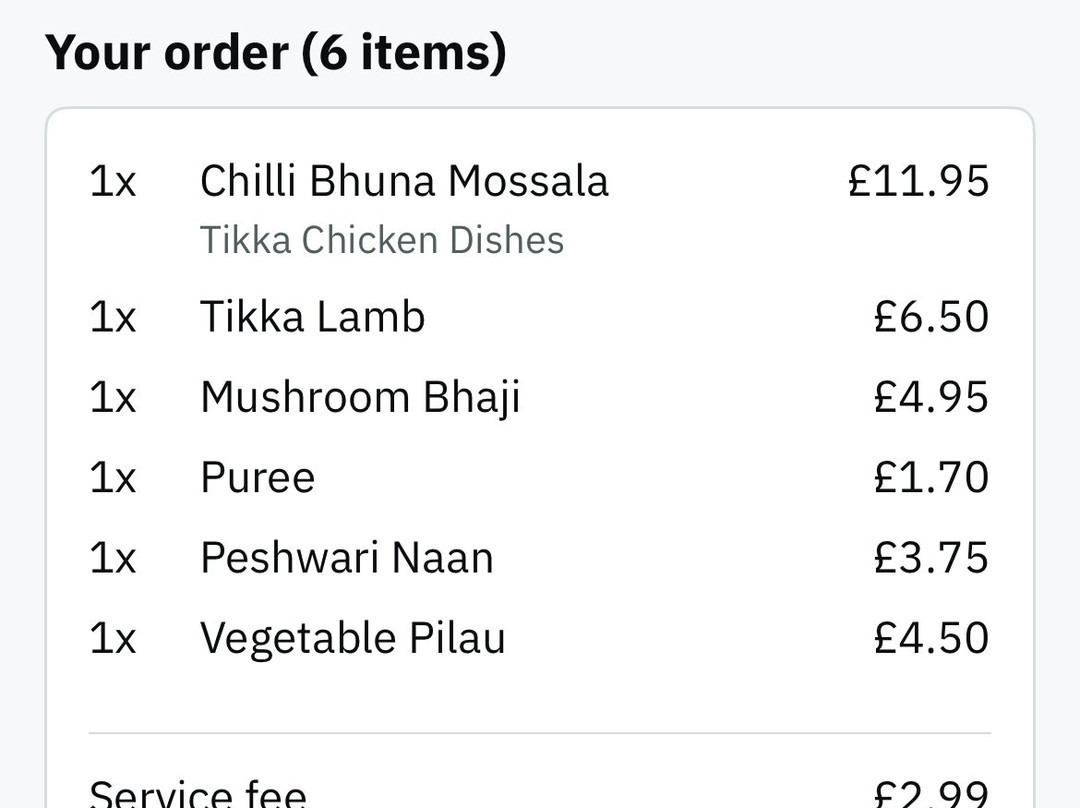This screenshot has width=1080, height=808.
Task: Click the £11.95 price of Chilli Bhuna
Action: click(x=918, y=182)
